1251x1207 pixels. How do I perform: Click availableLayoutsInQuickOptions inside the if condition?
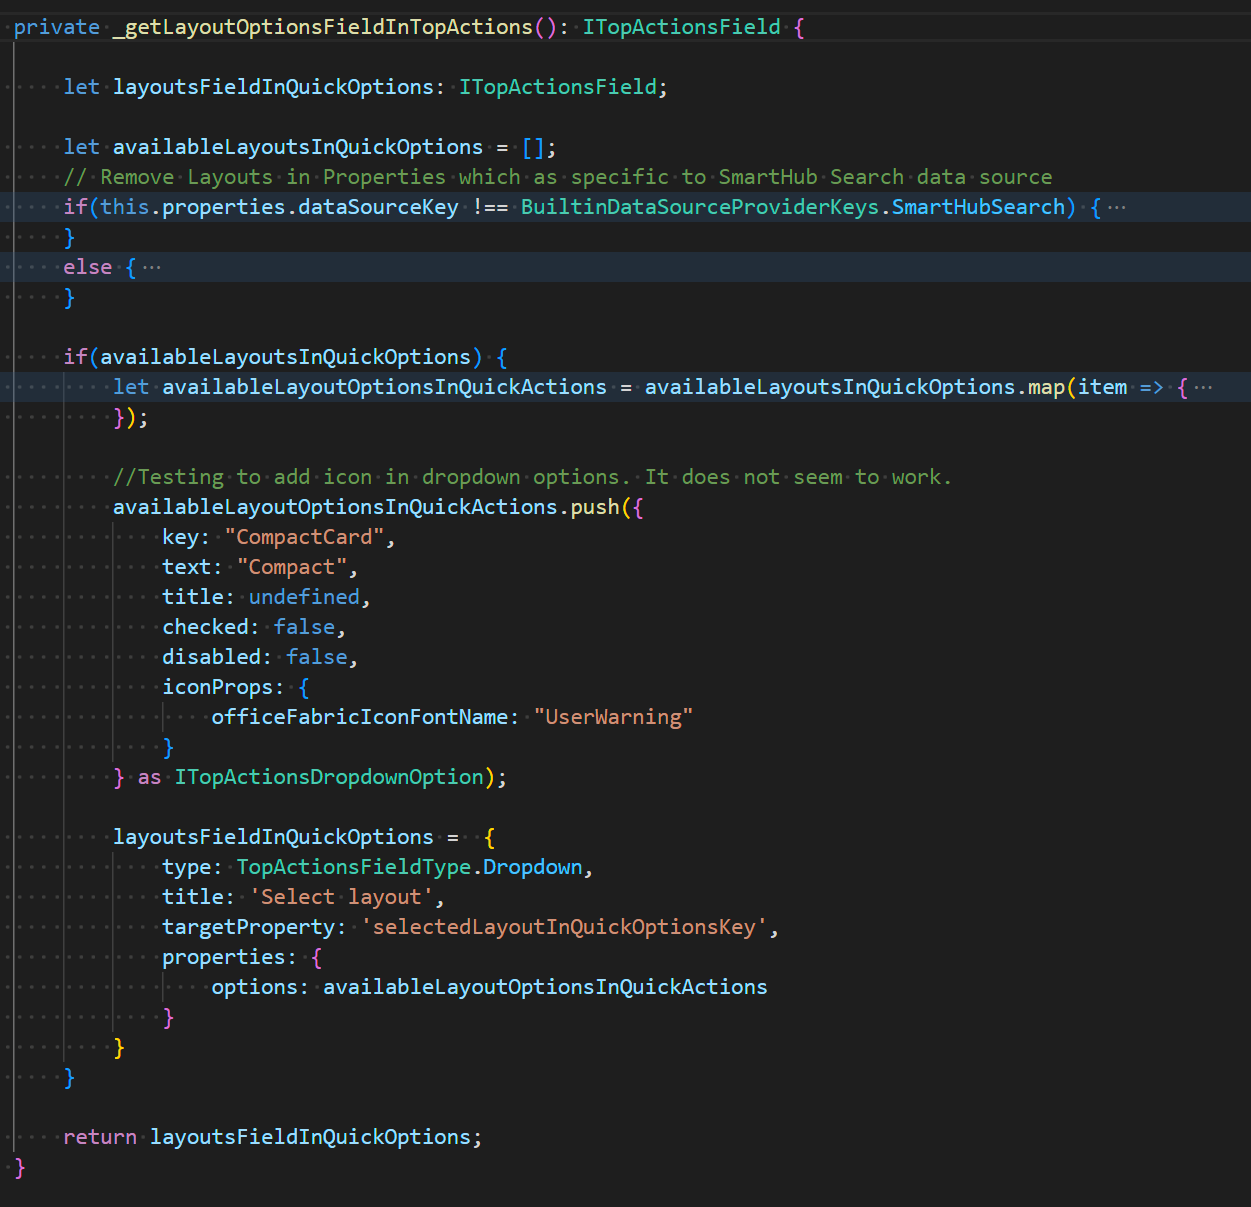click(286, 357)
